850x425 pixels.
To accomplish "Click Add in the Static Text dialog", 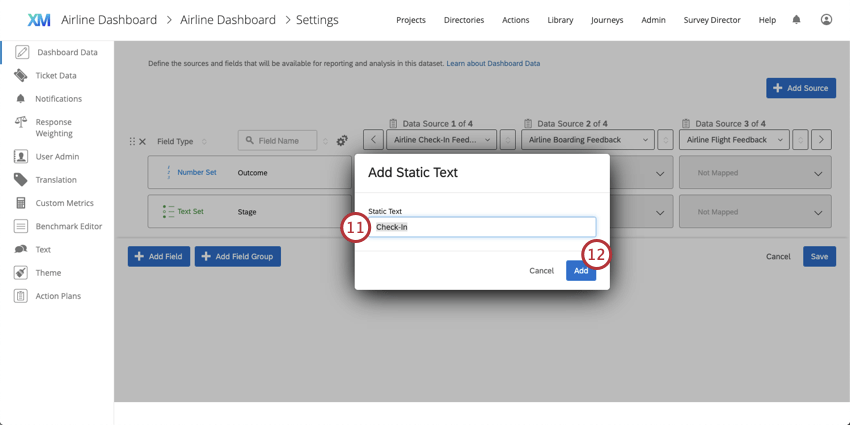I will coord(581,271).
